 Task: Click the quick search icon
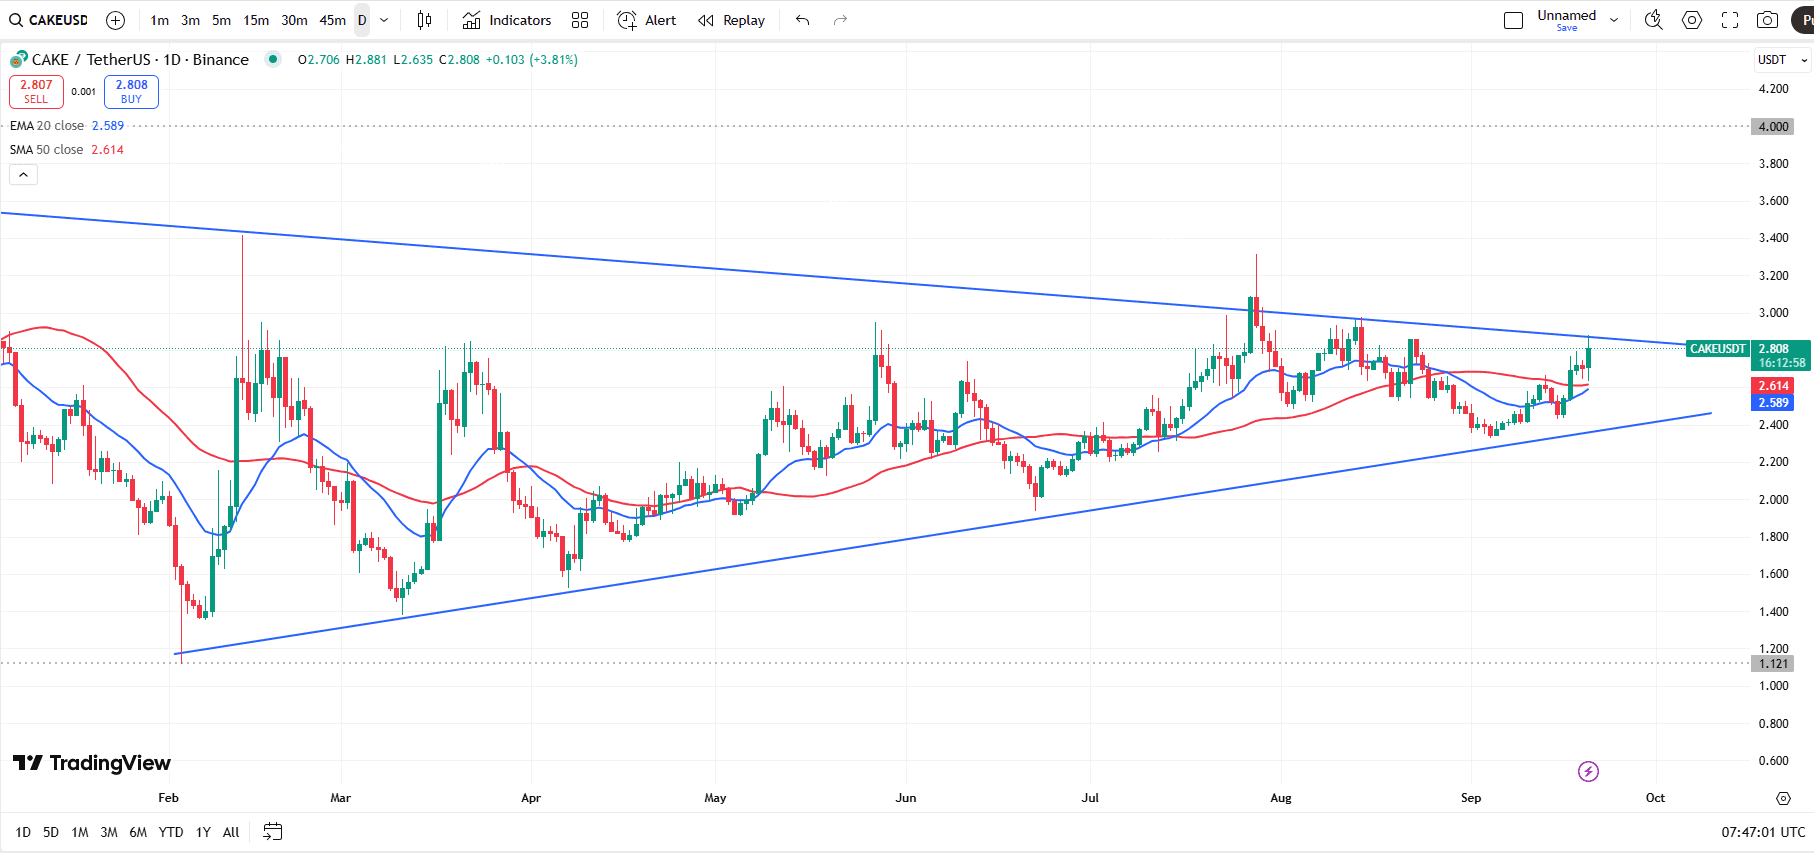(1653, 20)
